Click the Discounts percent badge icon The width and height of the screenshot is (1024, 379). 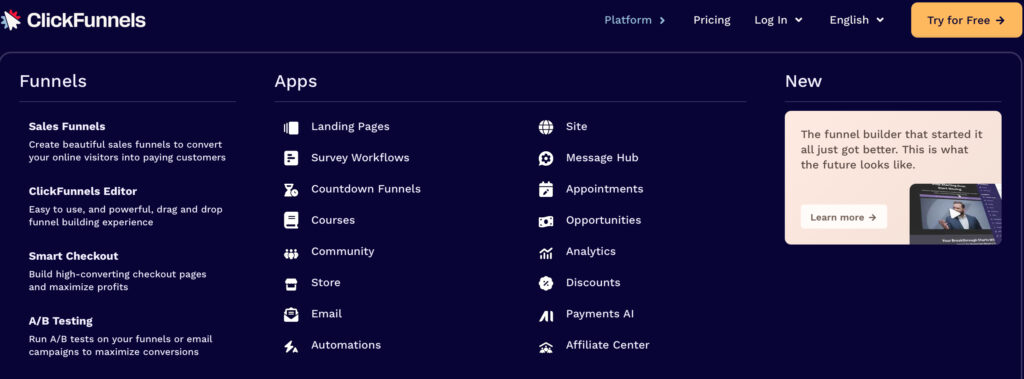pyautogui.click(x=546, y=283)
